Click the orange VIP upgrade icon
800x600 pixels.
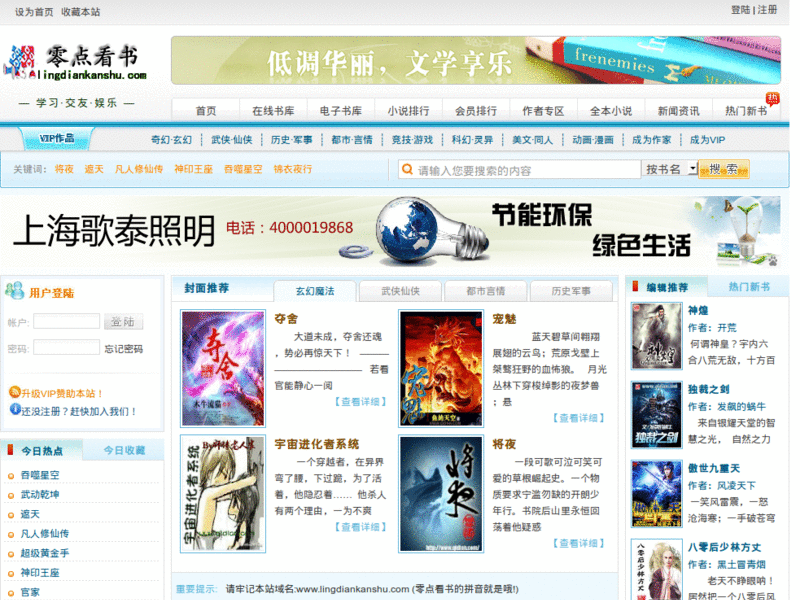[x=14, y=392]
